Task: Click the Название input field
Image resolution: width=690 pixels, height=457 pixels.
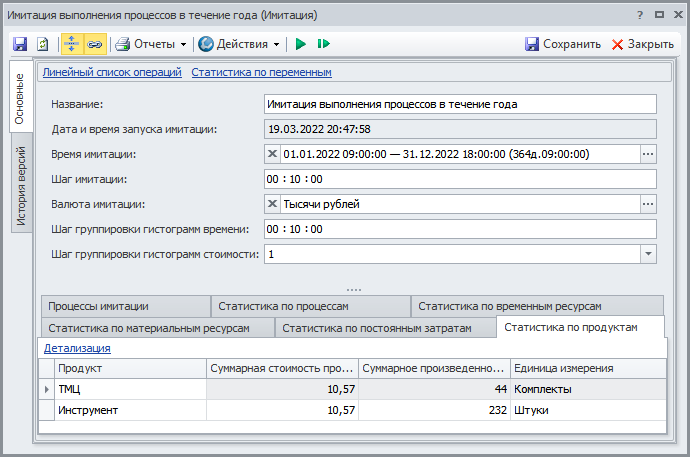Action: click(x=459, y=104)
